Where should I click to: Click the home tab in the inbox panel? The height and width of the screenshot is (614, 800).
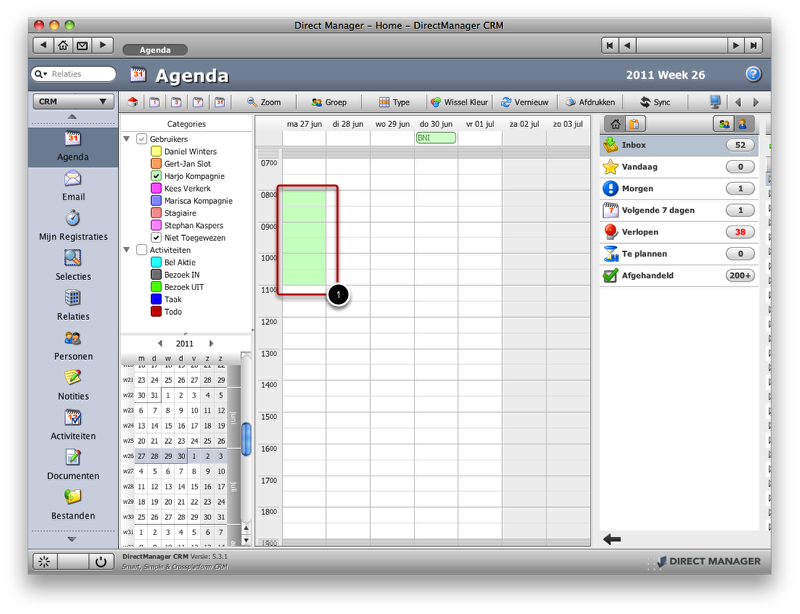(615, 124)
